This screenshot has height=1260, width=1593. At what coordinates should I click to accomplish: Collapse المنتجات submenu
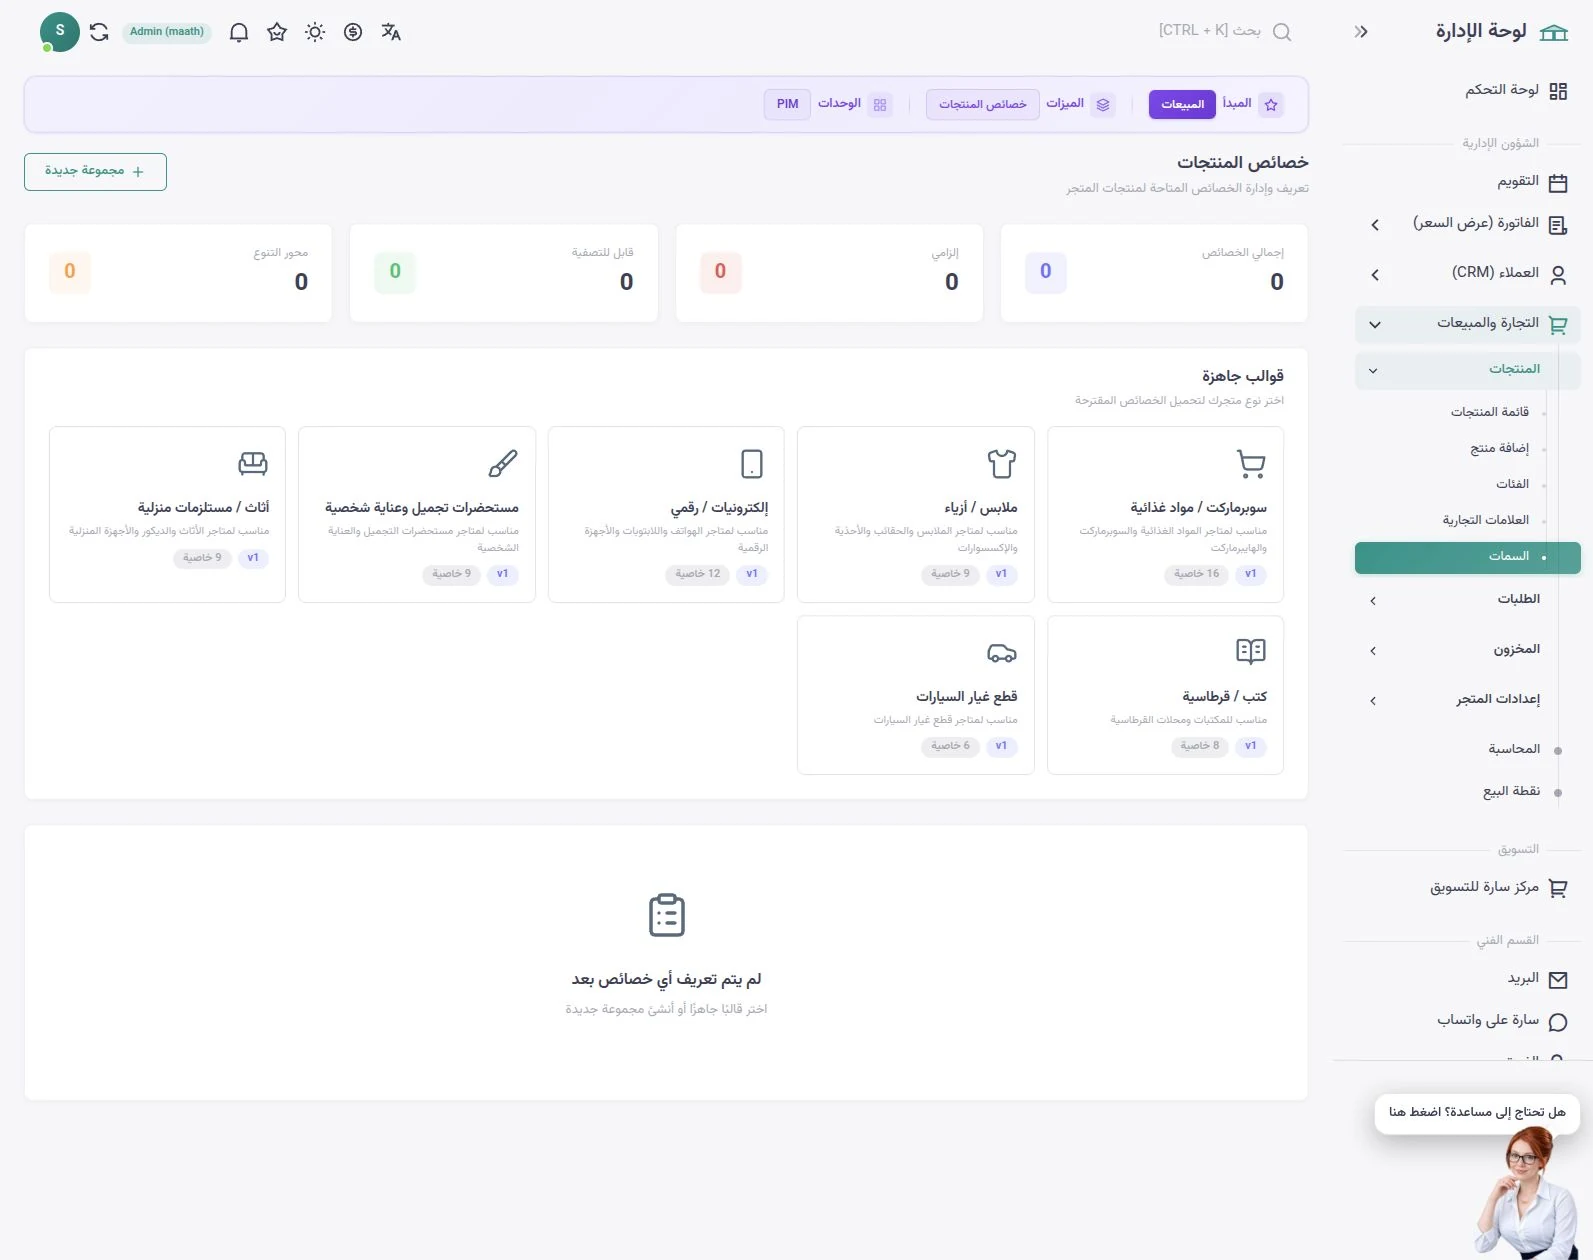(x=1467, y=370)
